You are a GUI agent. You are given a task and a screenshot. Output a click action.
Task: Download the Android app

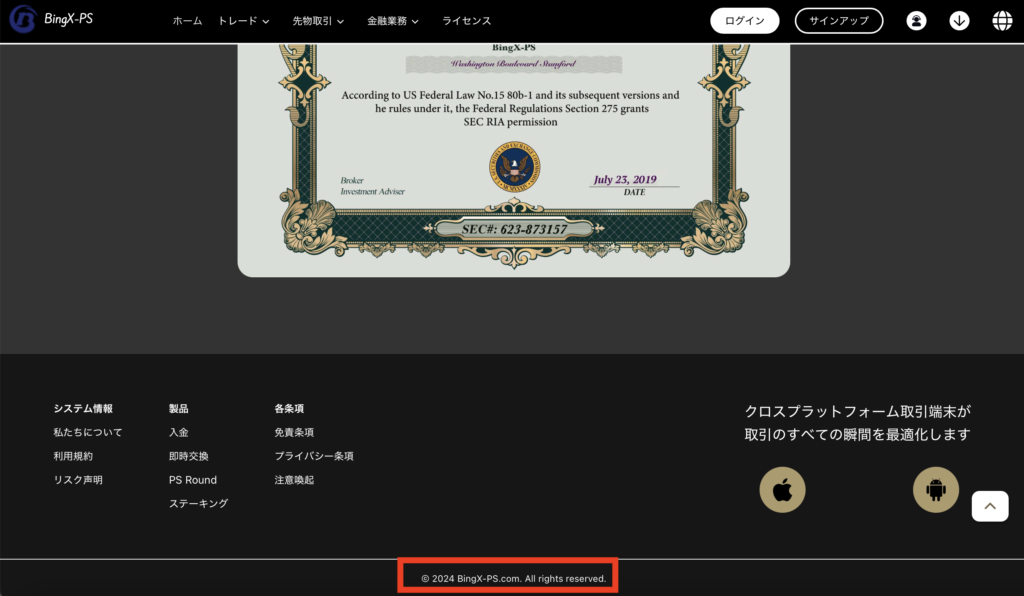pyautogui.click(x=936, y=490)
